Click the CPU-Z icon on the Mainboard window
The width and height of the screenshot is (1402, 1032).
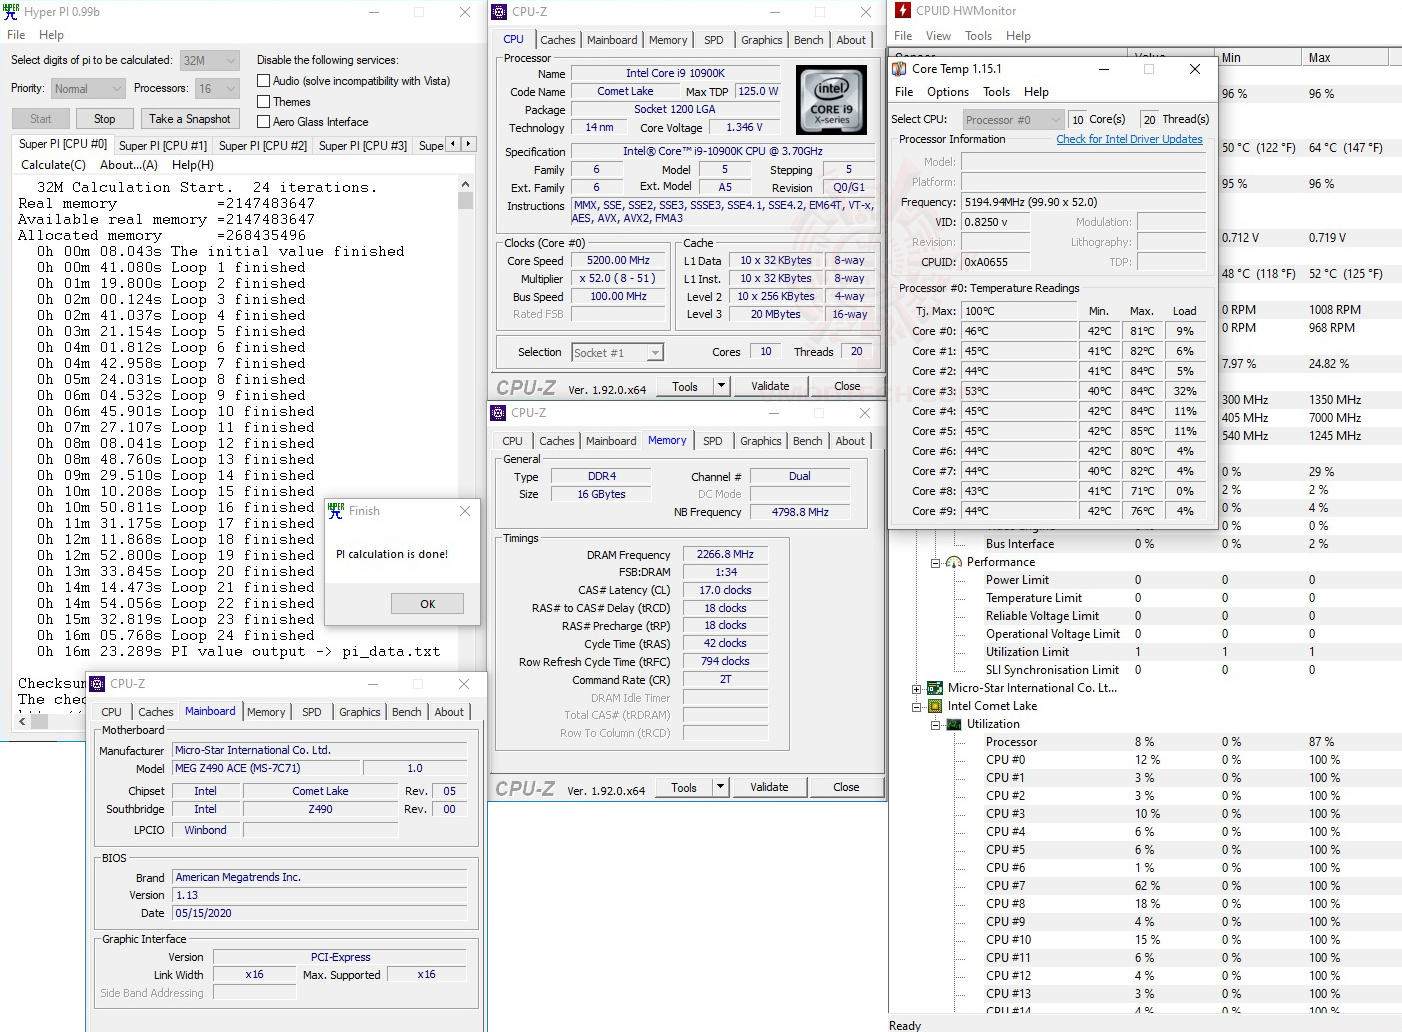tap(97, 683)
